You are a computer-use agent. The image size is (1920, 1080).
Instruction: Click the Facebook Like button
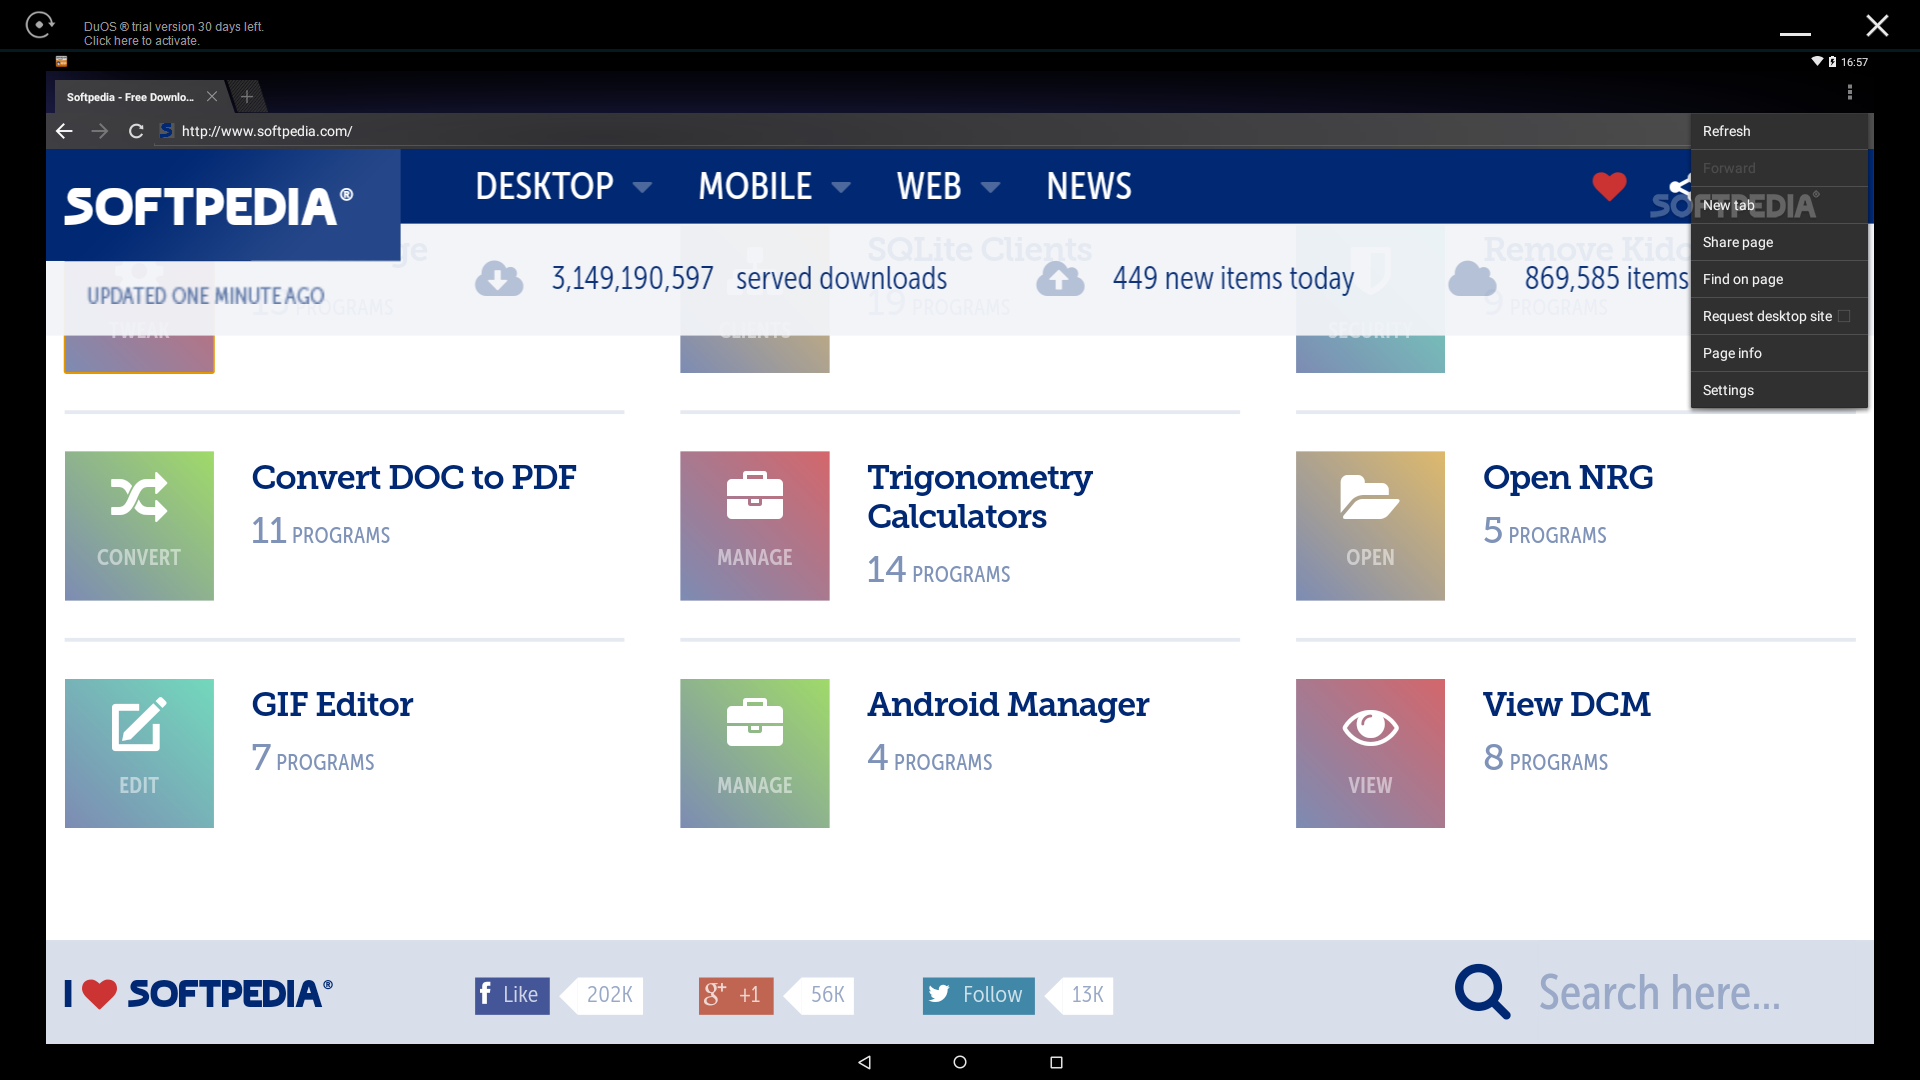[x=512, y=995]
